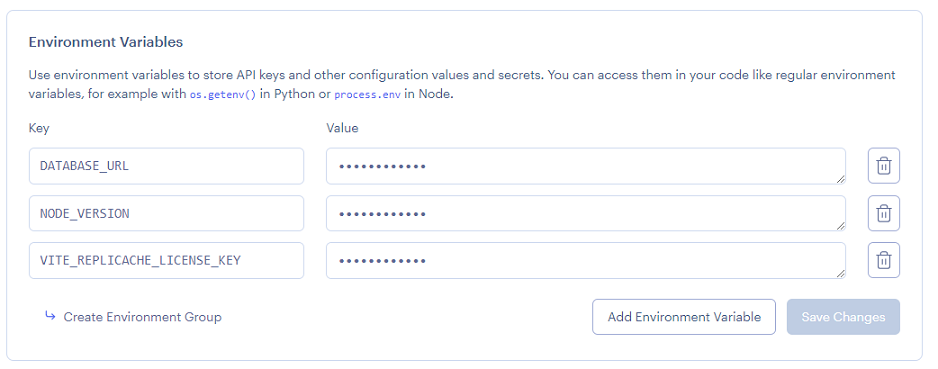Click the process.env code snippet

click(367, 95)
